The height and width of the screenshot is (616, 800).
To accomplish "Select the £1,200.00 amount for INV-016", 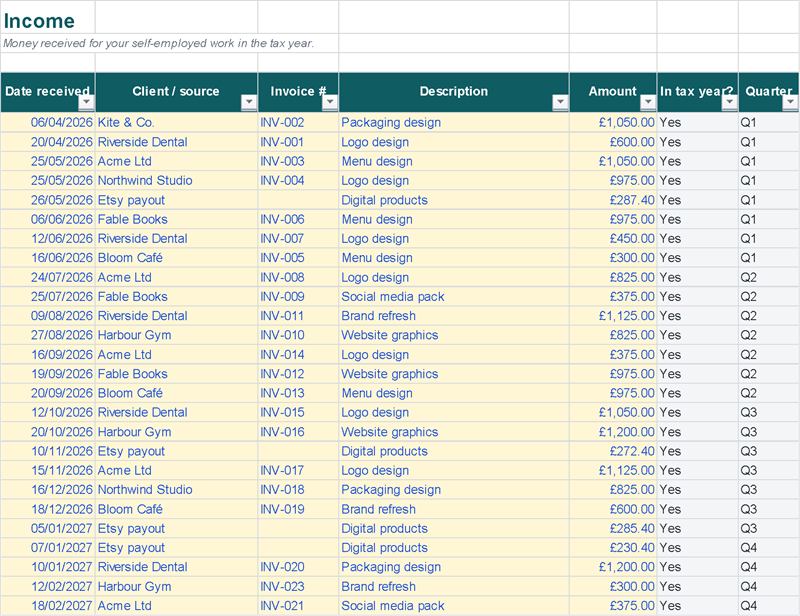I will click(x=613, y=432).
